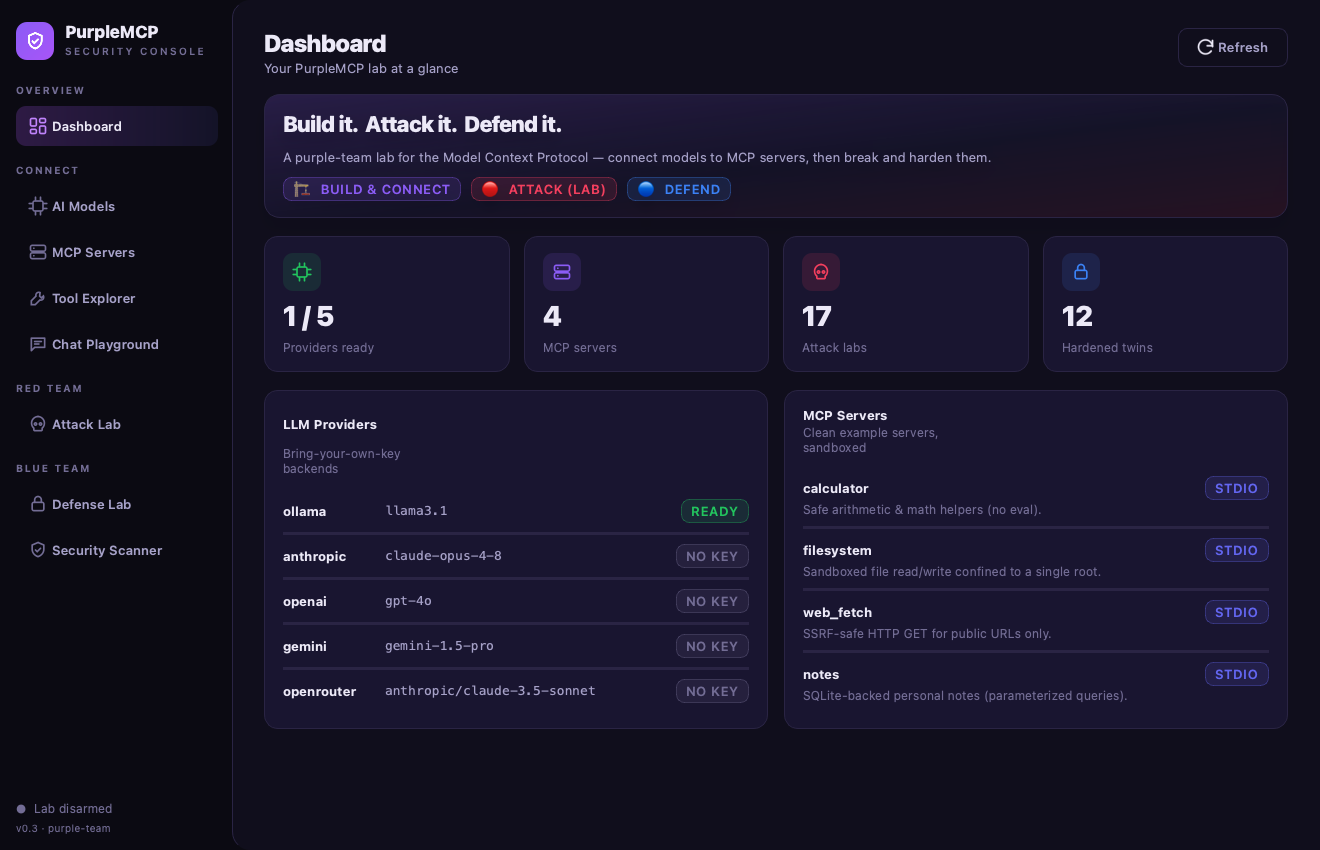Click the STDIO badge for web_fetch
This screenshot has height=850, width=1320.
1237,612
